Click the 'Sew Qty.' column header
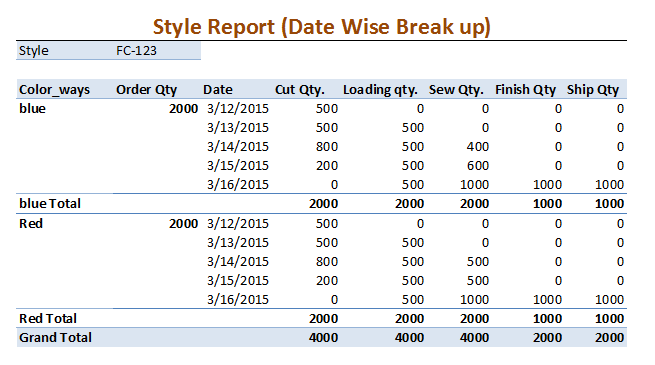Image resolution: width=655 pixels, height=365 pixels. (x=456, y=90)
